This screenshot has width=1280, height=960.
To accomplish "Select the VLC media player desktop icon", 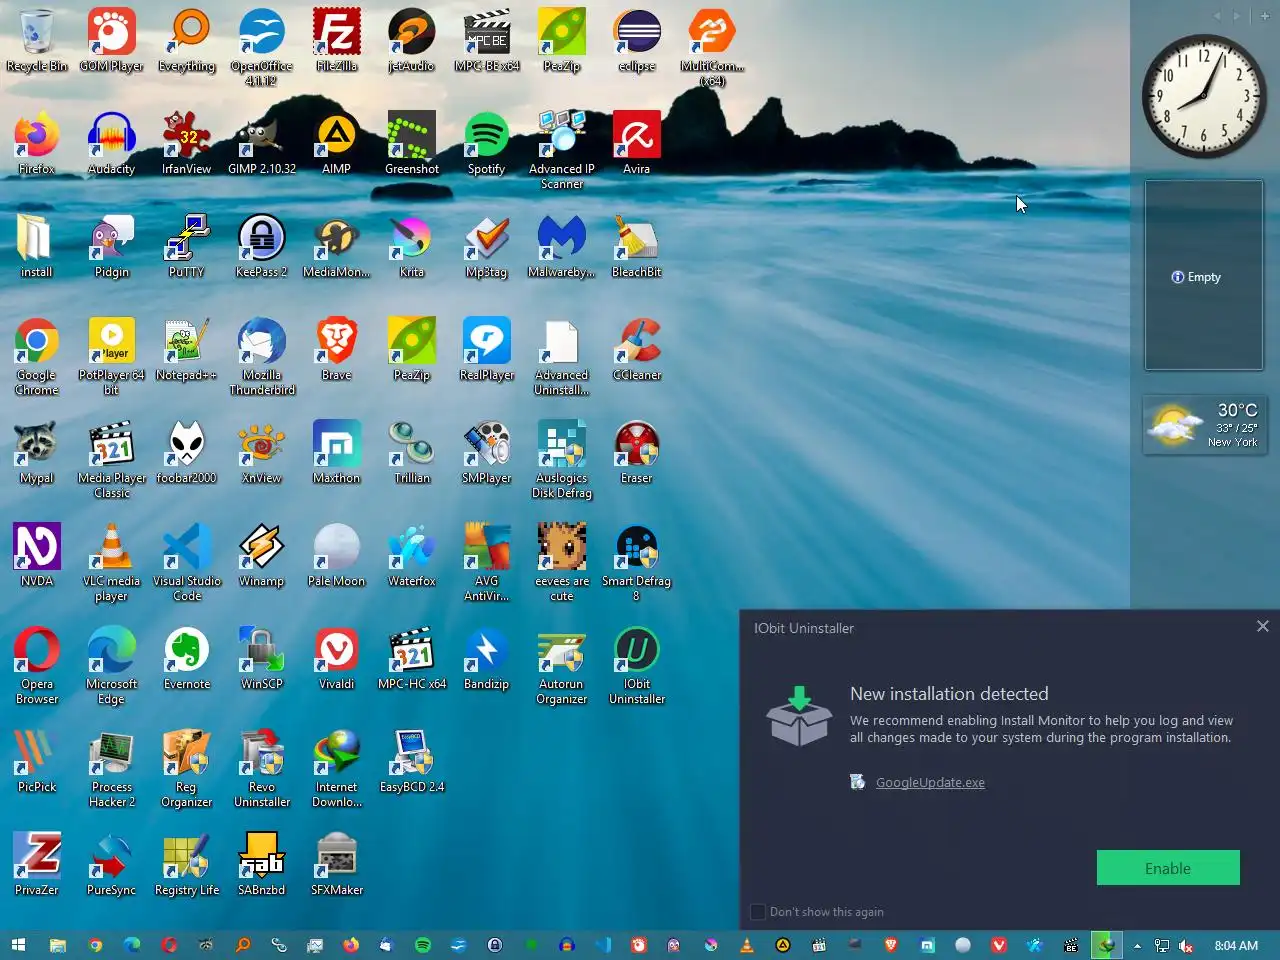I will 112,562.
